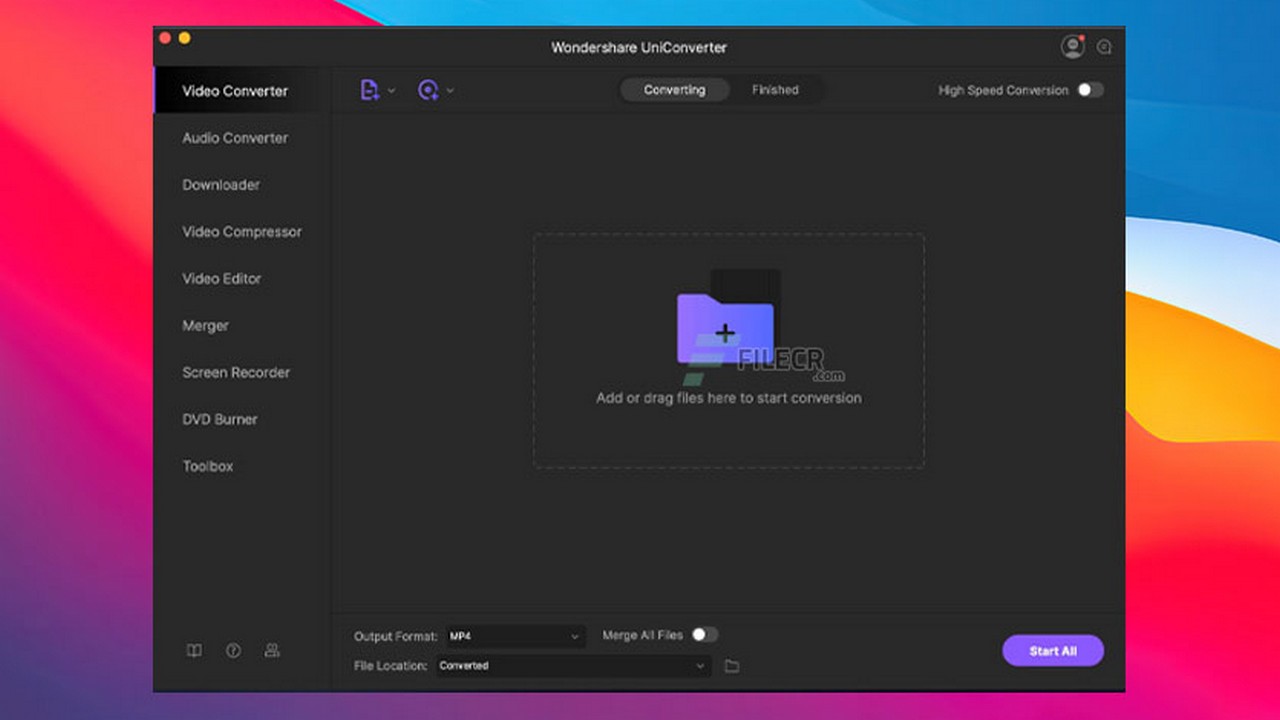Switch to the Finished tab

coord(775,90)
